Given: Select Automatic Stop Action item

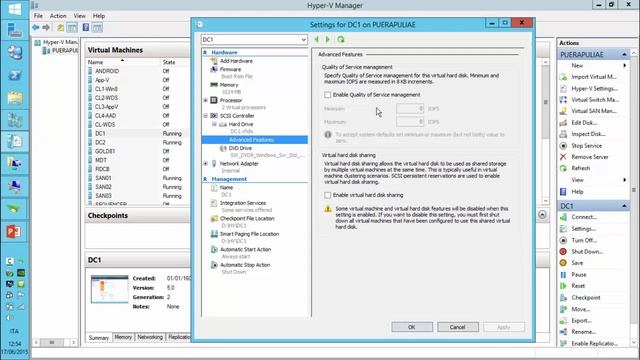Looking at the screenshot, I should tap(244, 265).
